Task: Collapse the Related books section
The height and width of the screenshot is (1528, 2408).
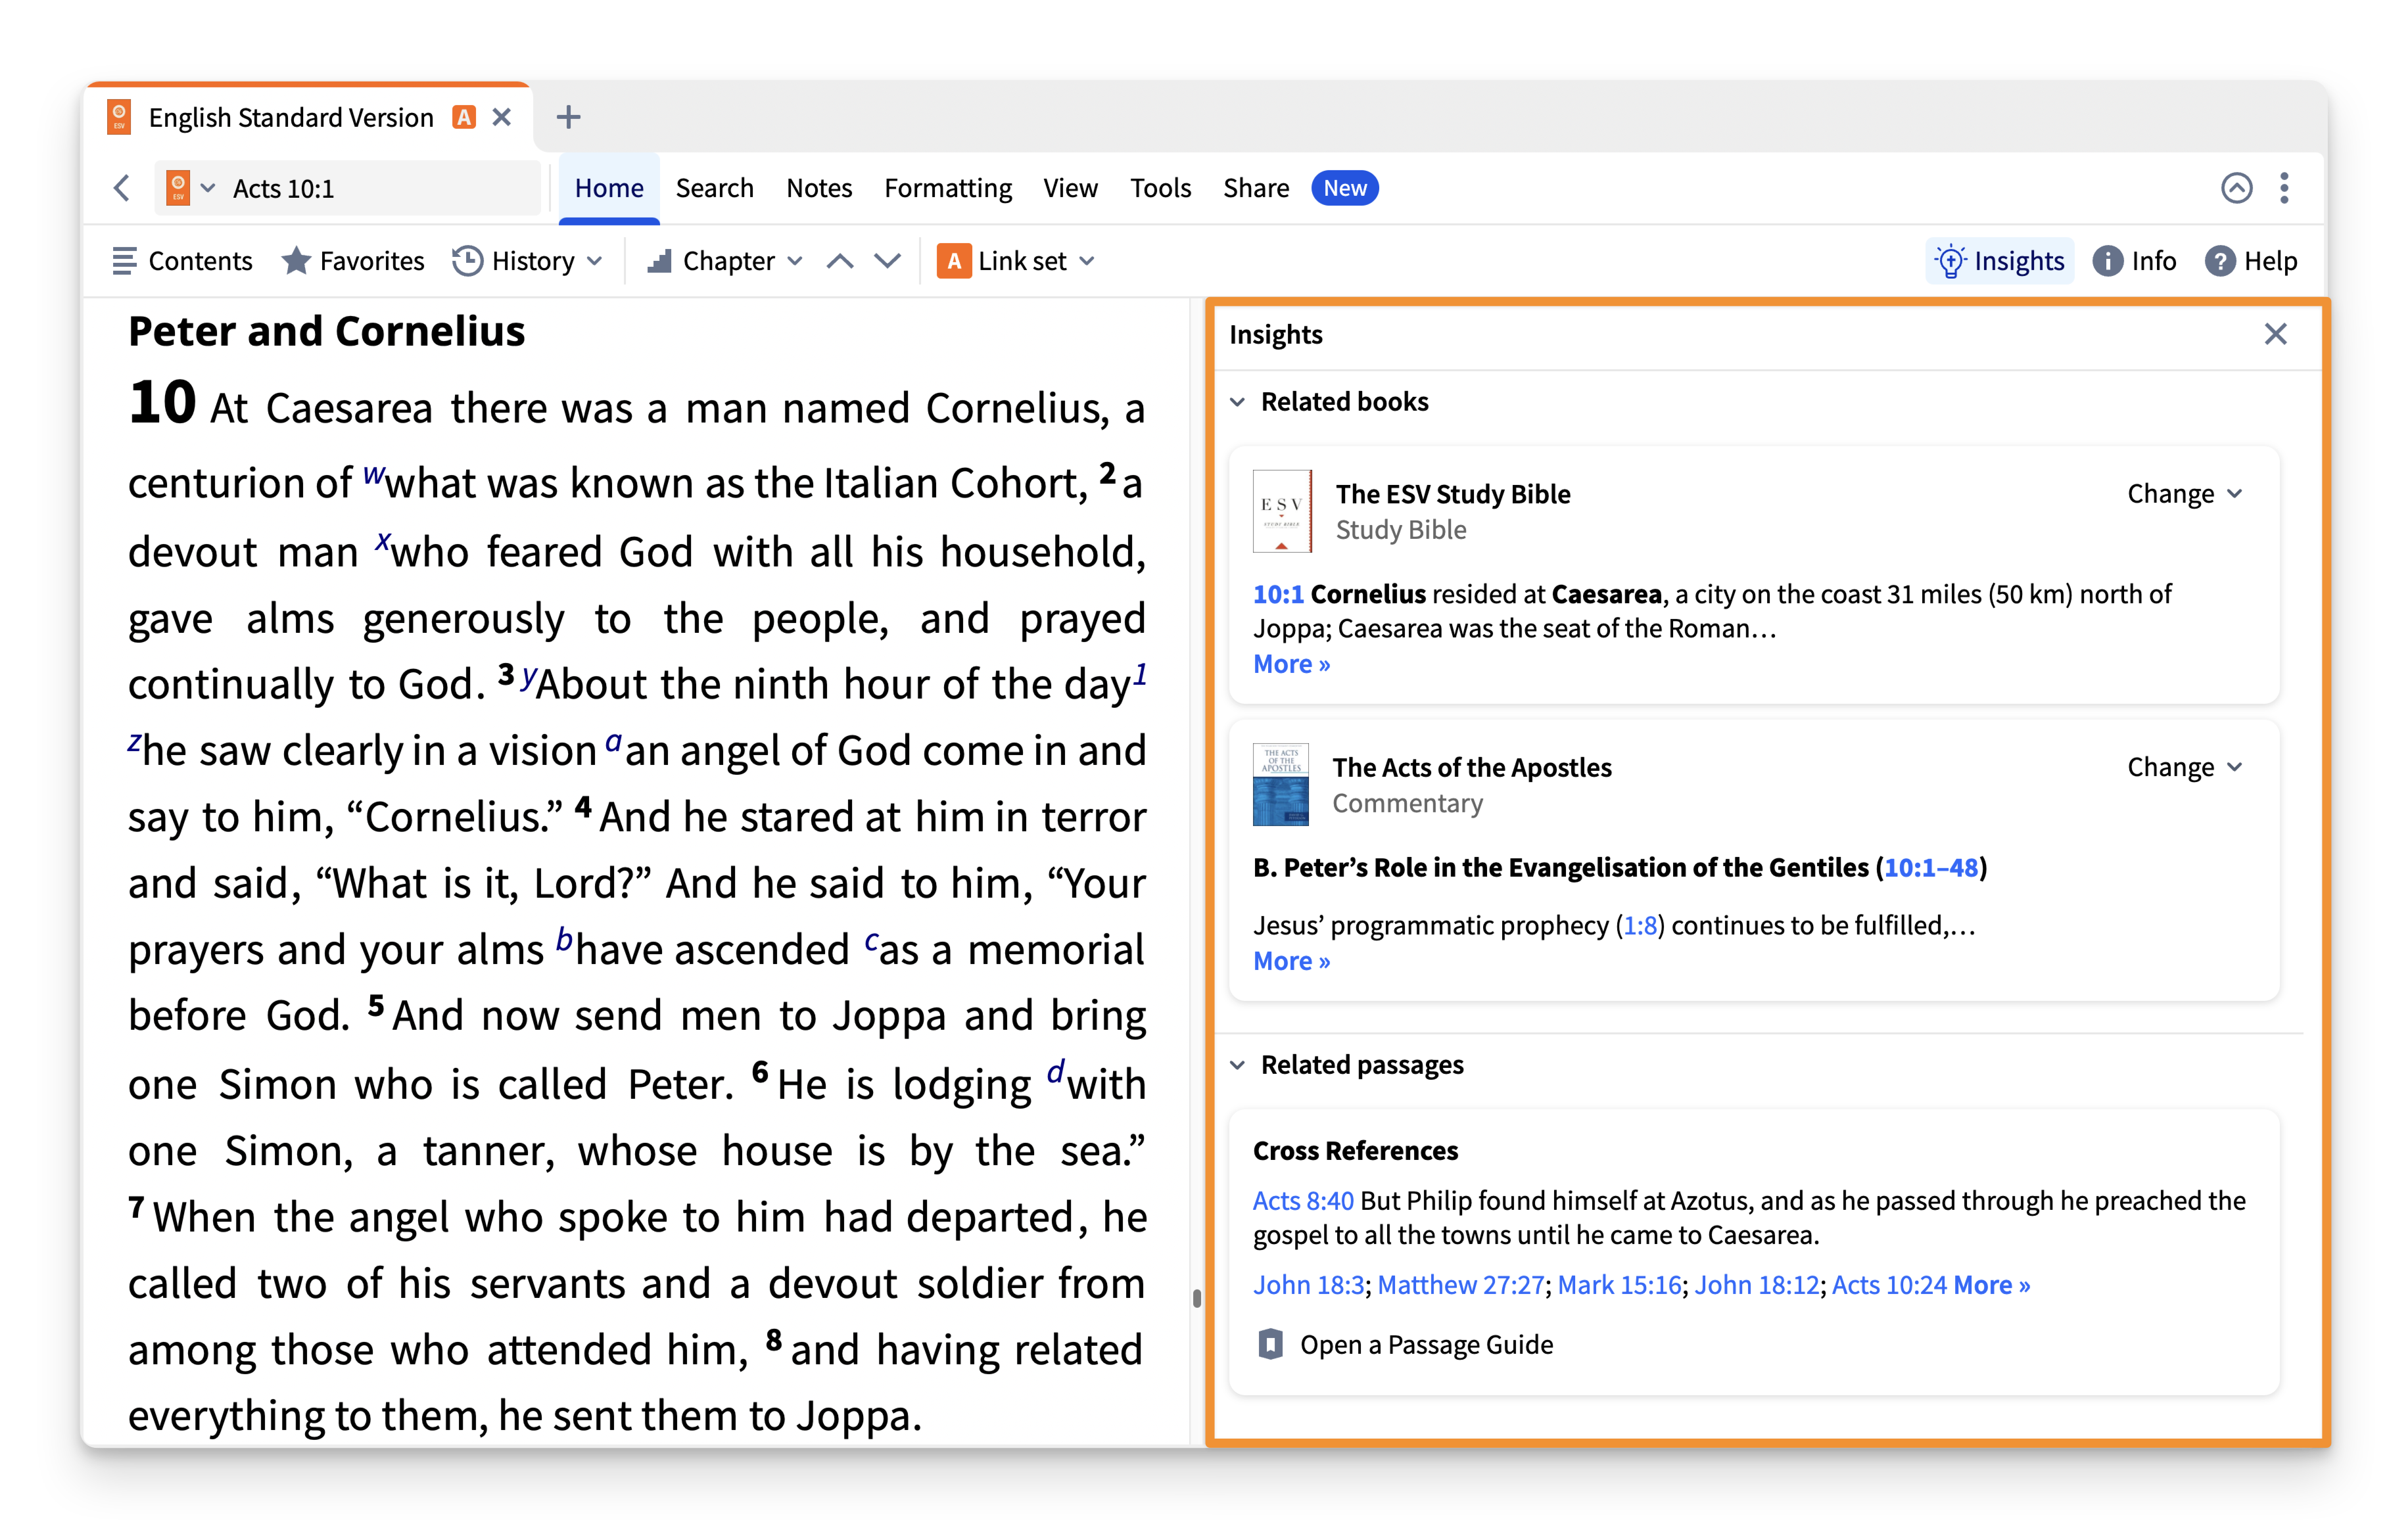Action: pyautogui.click(x=1237, y=401)
